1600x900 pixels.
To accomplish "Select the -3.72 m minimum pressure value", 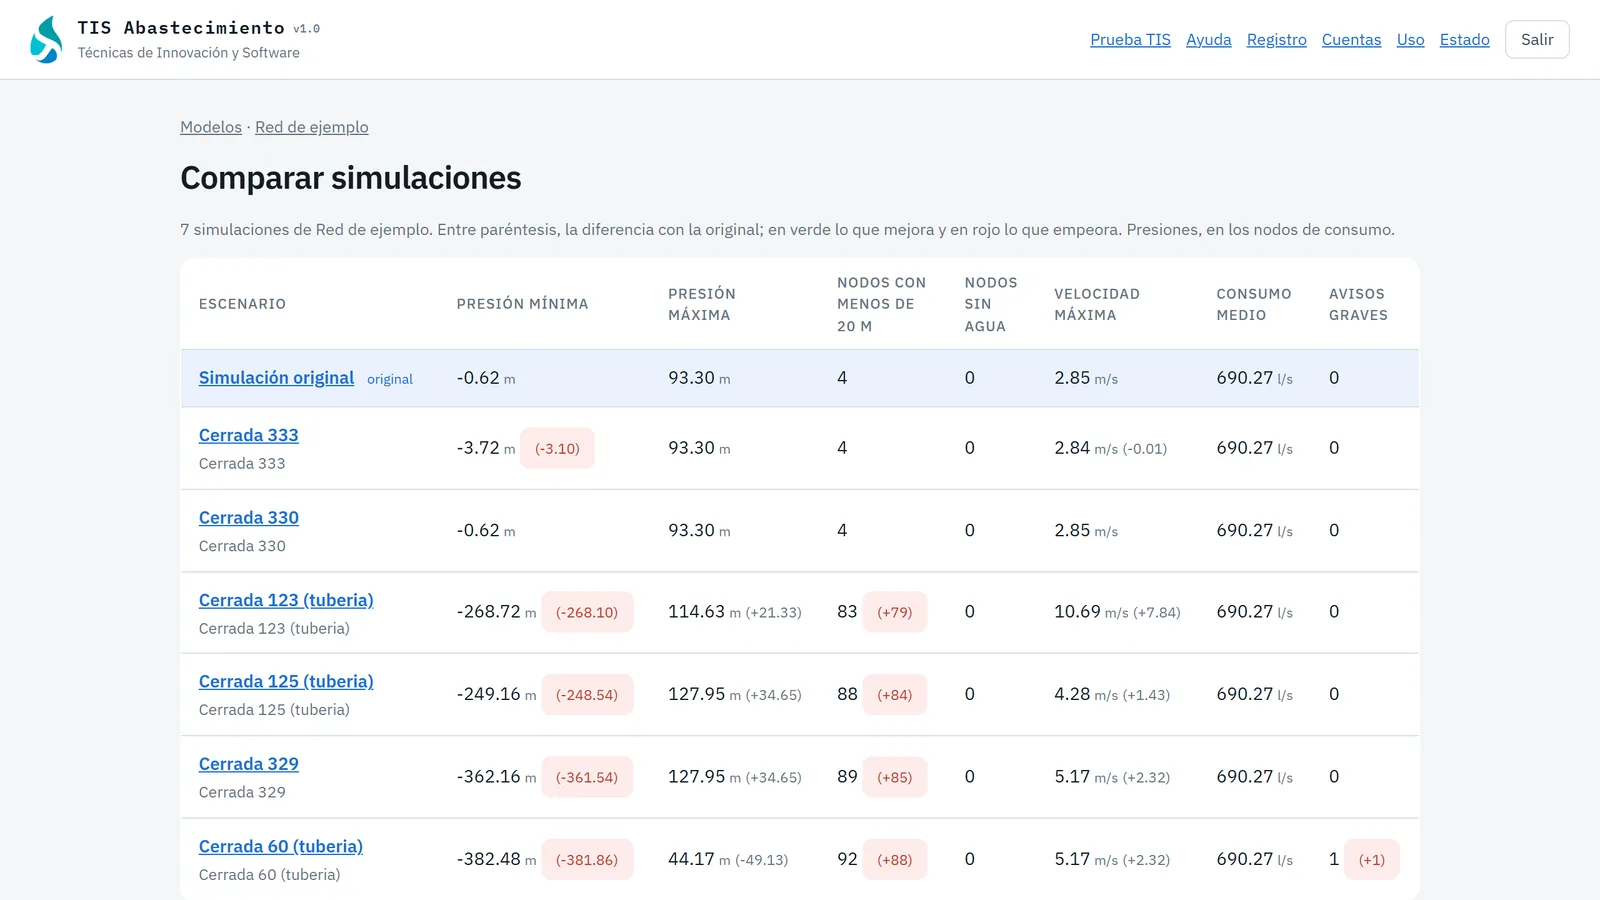I will point(486,448).
